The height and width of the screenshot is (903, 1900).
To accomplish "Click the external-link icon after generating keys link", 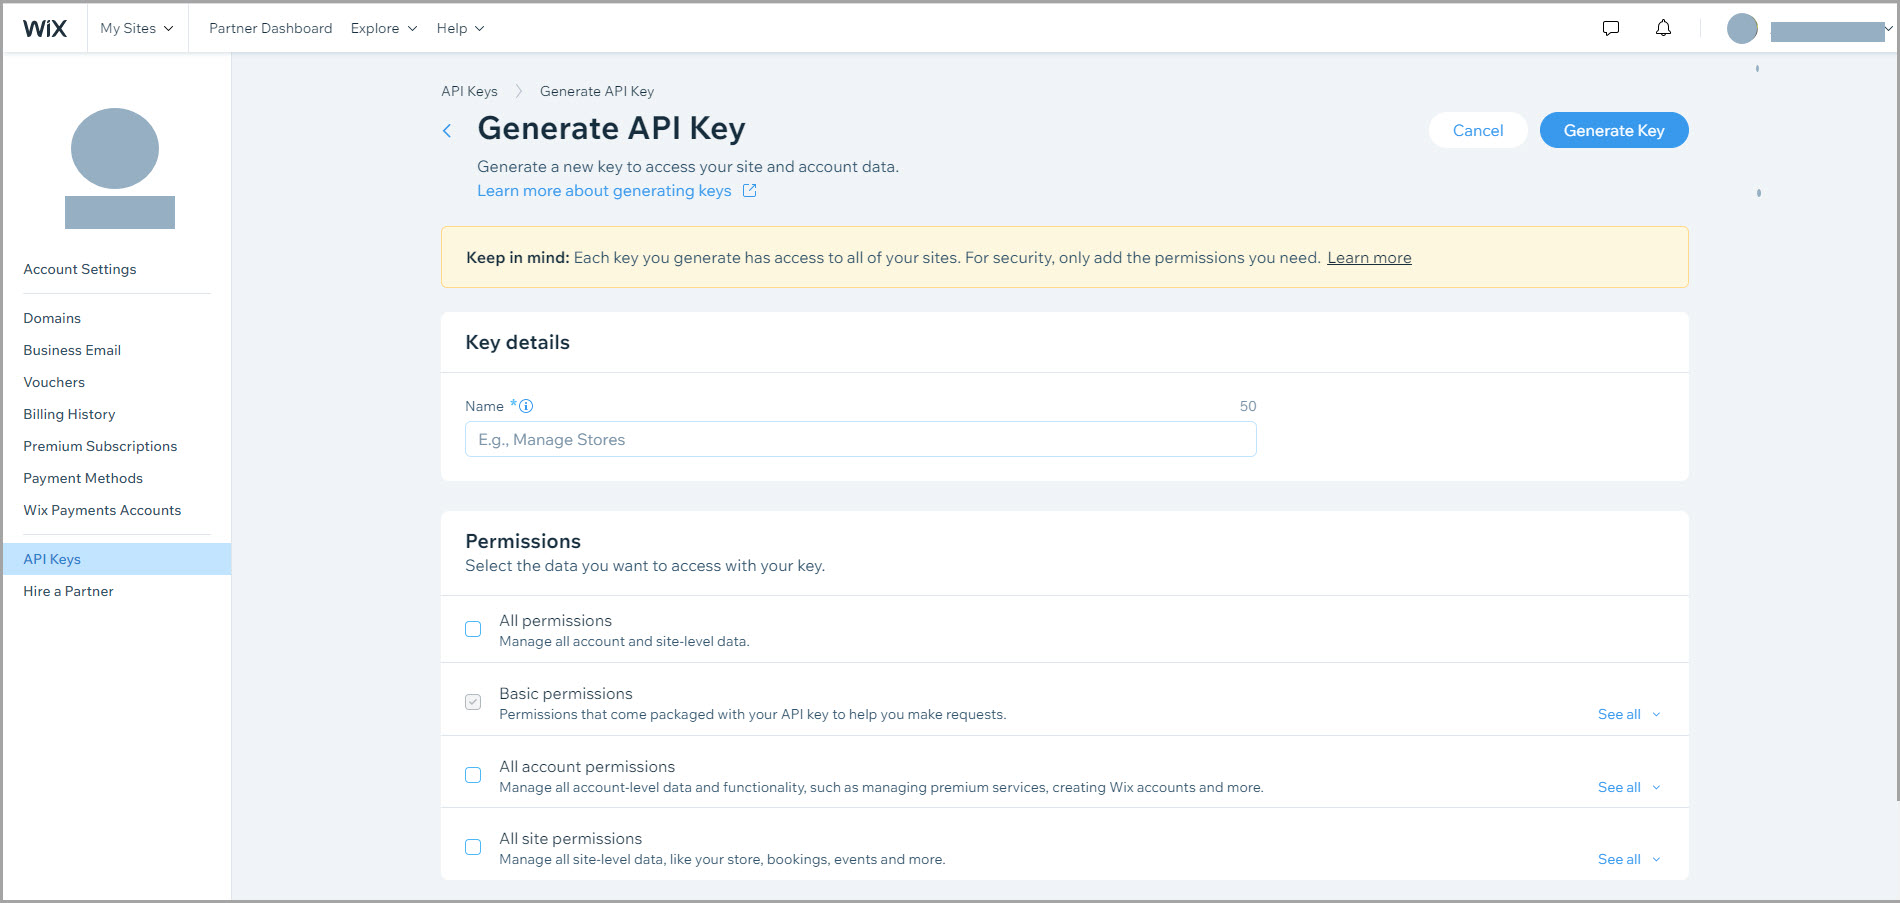I will tap(749, 190).
